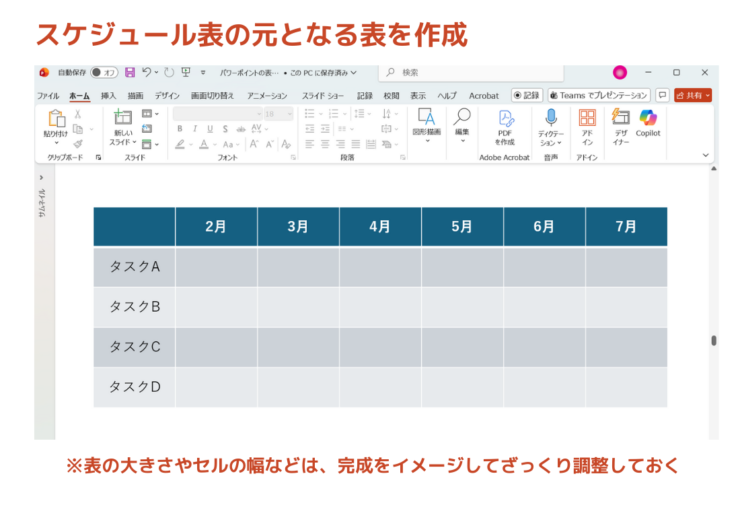Screen dimensions: 740x505
Task: Align text left icon
Action: point(309,144)
